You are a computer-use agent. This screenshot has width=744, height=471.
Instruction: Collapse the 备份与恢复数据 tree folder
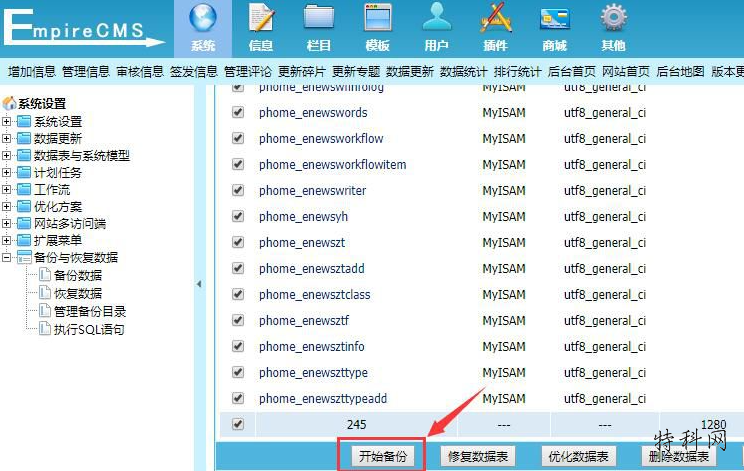point(6,258)
